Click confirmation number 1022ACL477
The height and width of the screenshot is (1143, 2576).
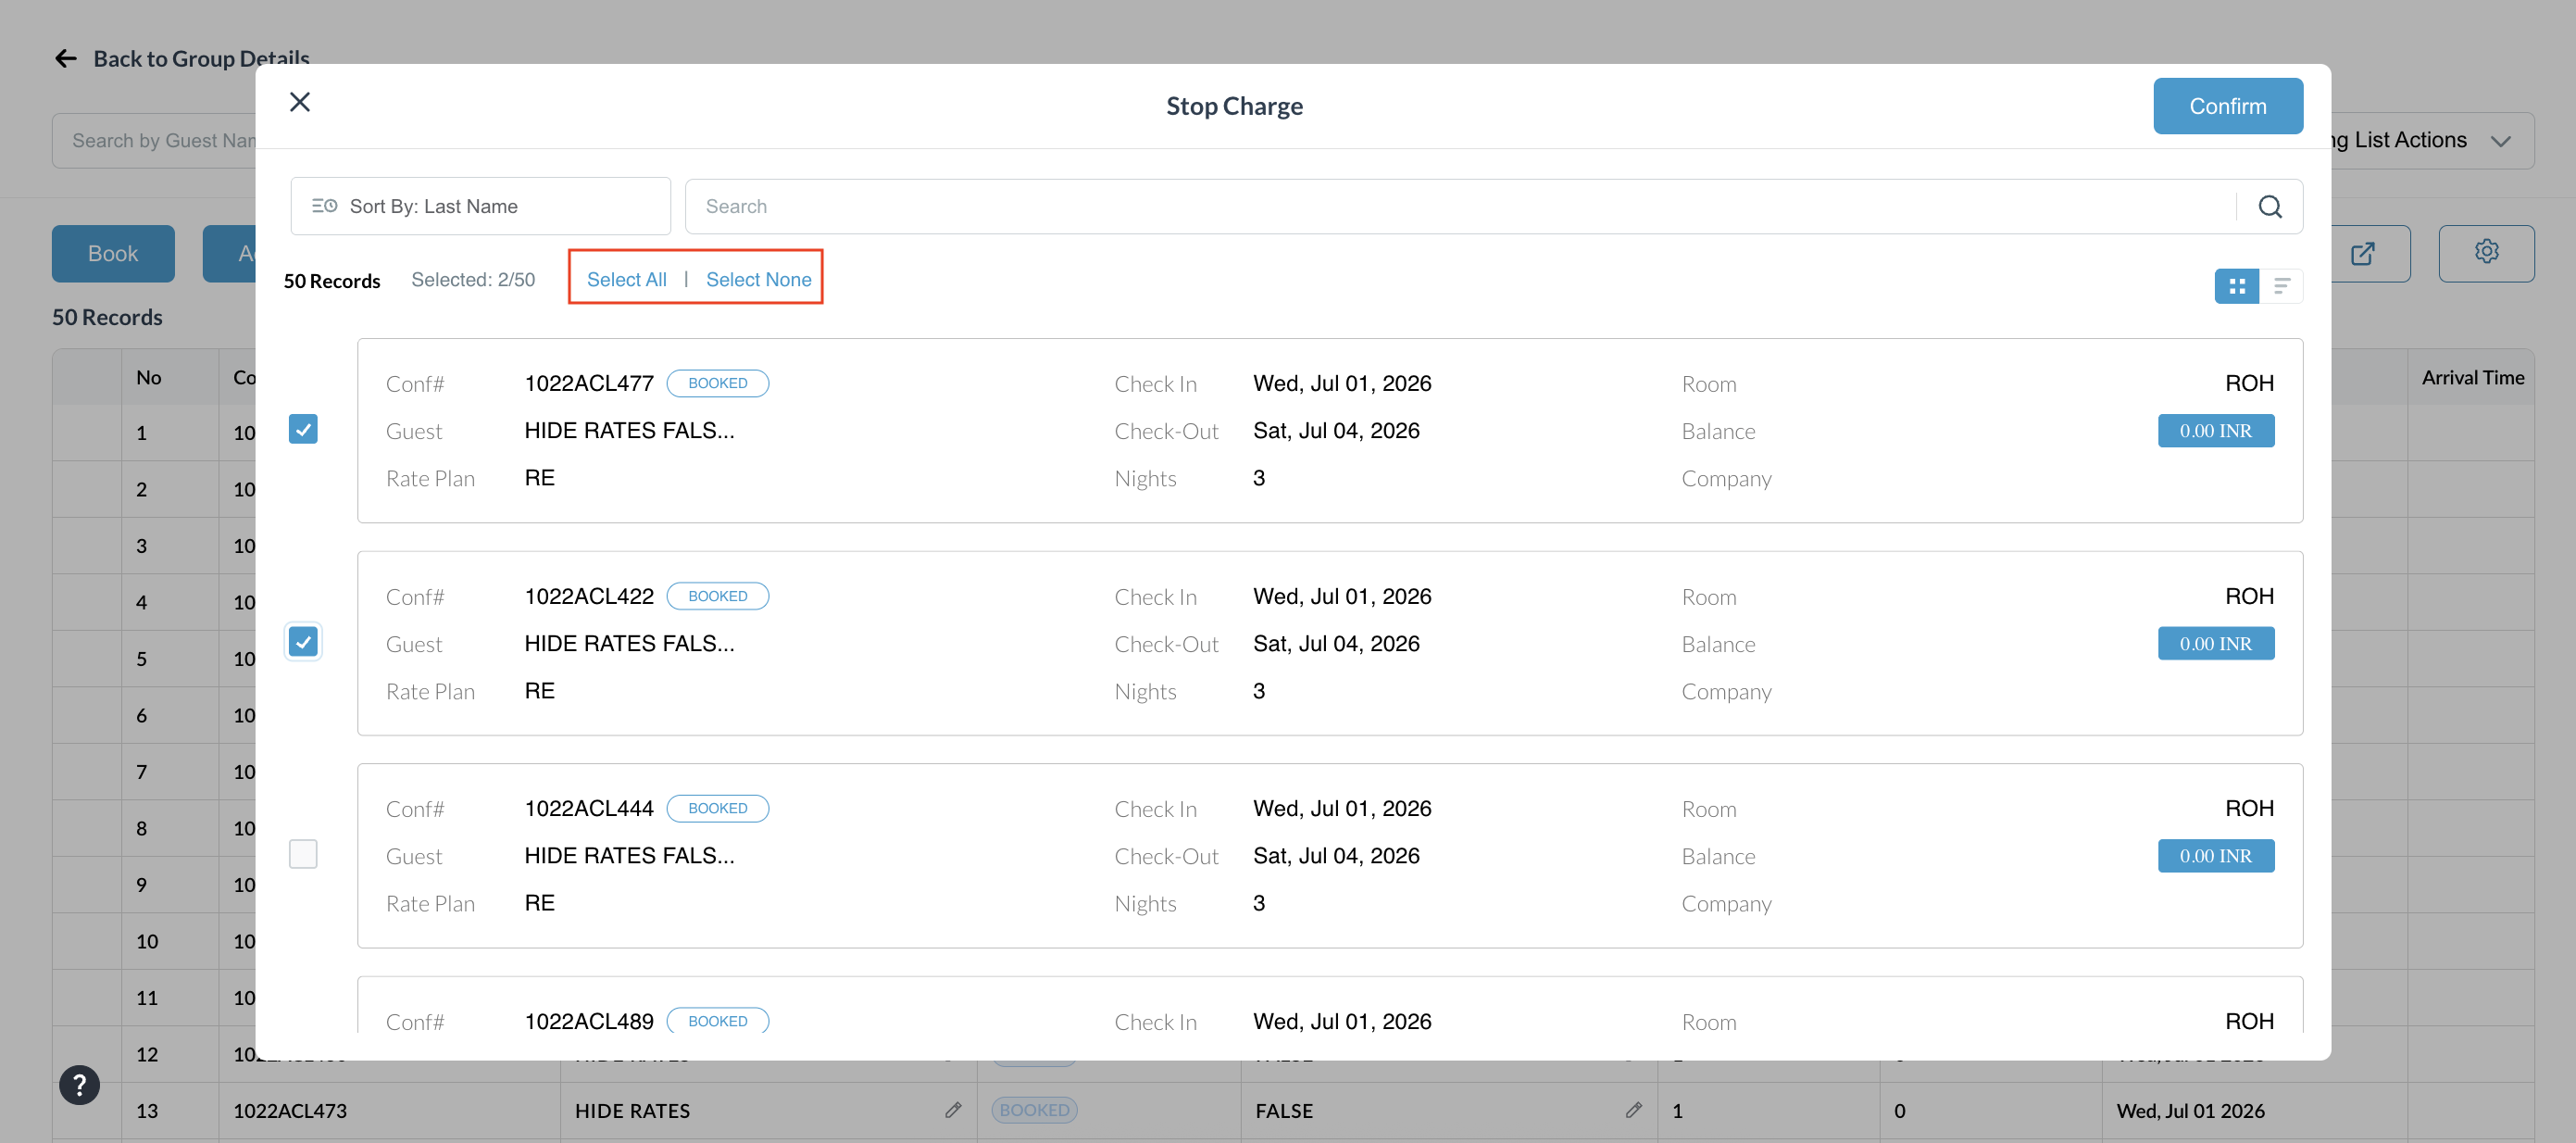coord(589,383)
